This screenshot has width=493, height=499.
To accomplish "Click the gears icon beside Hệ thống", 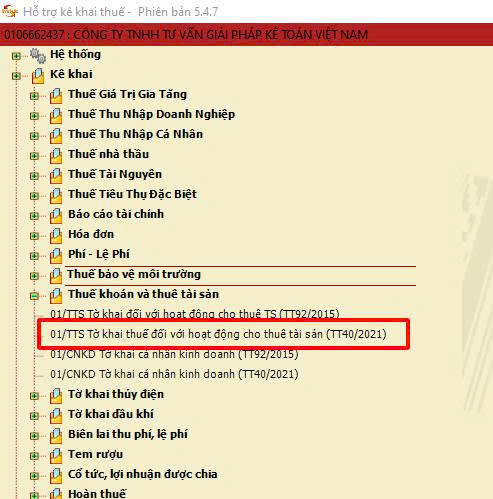I will point(38,55).
